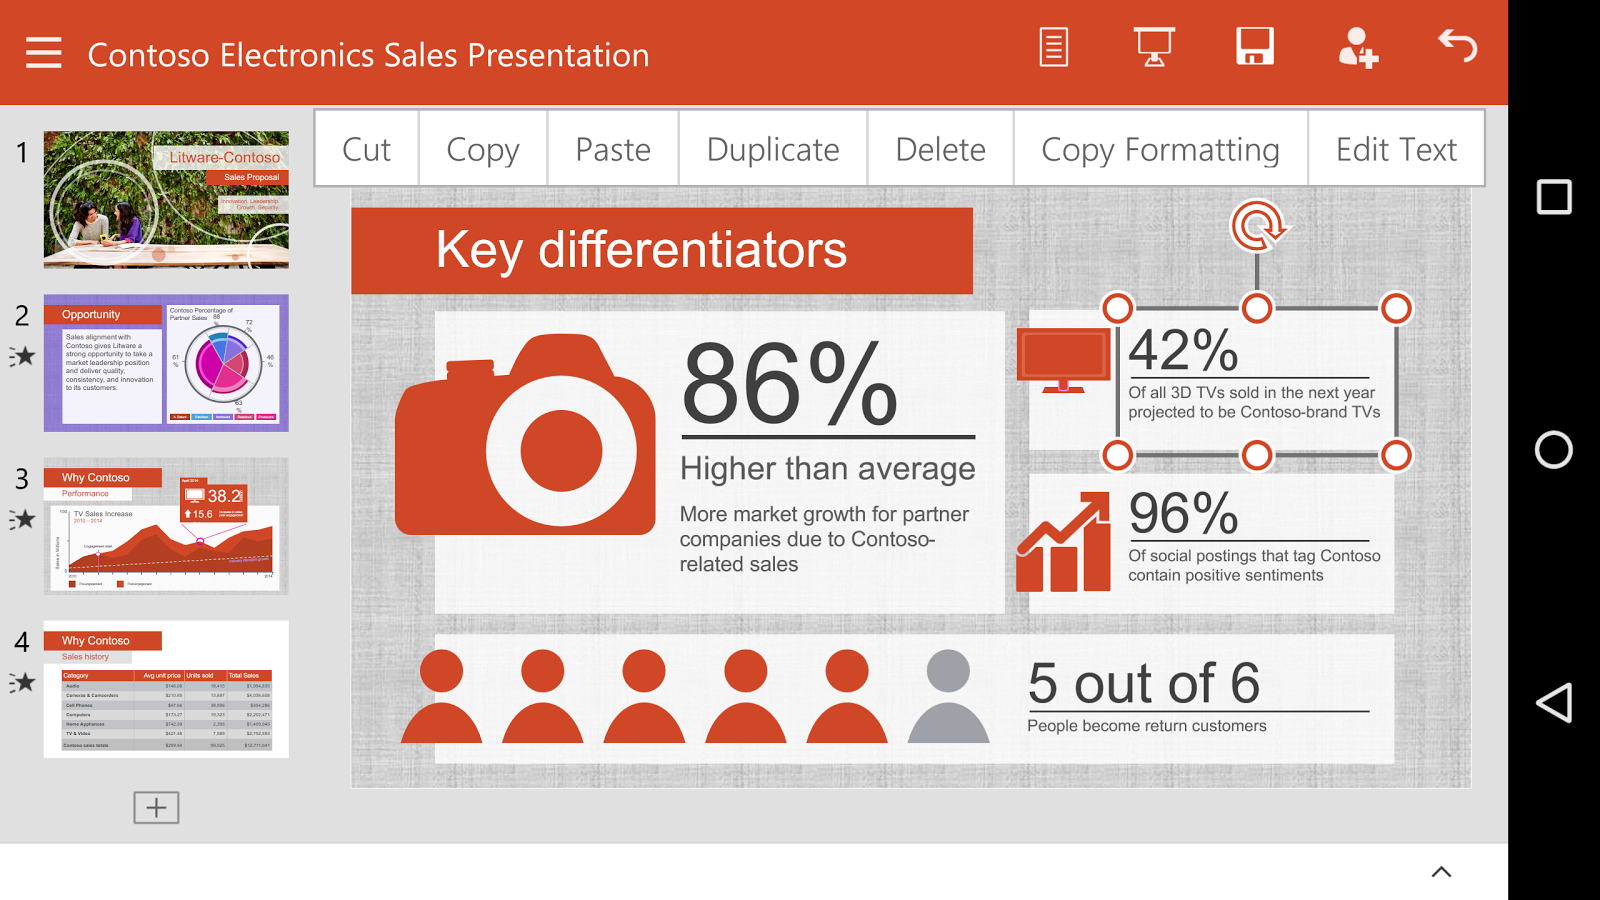Open the notes view icon
Screen dimensions: 1600x900
[x=1053, y=47]
